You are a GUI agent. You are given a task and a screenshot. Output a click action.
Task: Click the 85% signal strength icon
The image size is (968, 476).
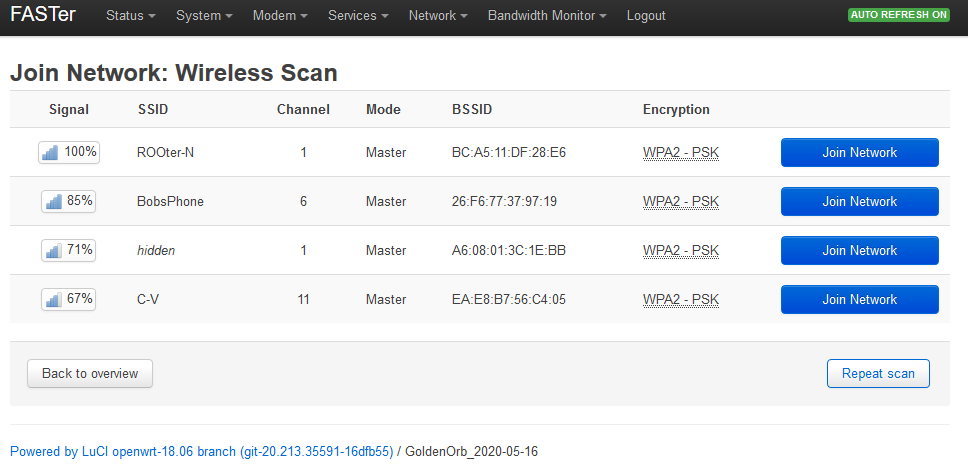point(54,201)
